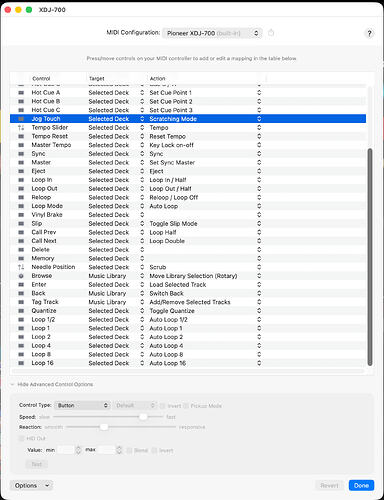Click the button icon in Slip row
This screenshot has height=500, width=384.
coord(21,223)
